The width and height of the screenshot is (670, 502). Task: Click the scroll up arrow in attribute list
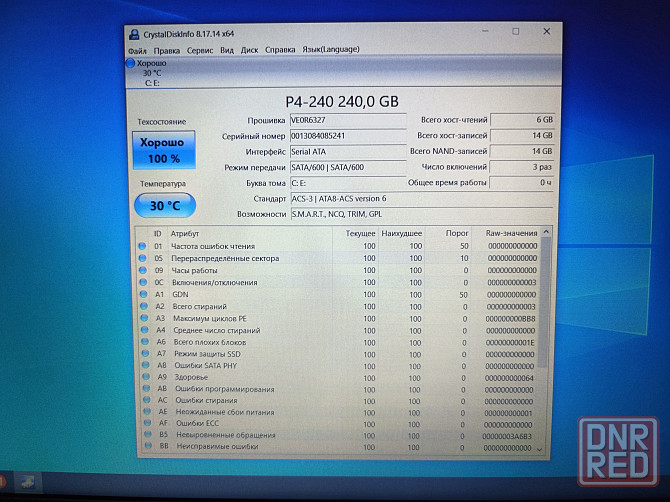(546, 232)
